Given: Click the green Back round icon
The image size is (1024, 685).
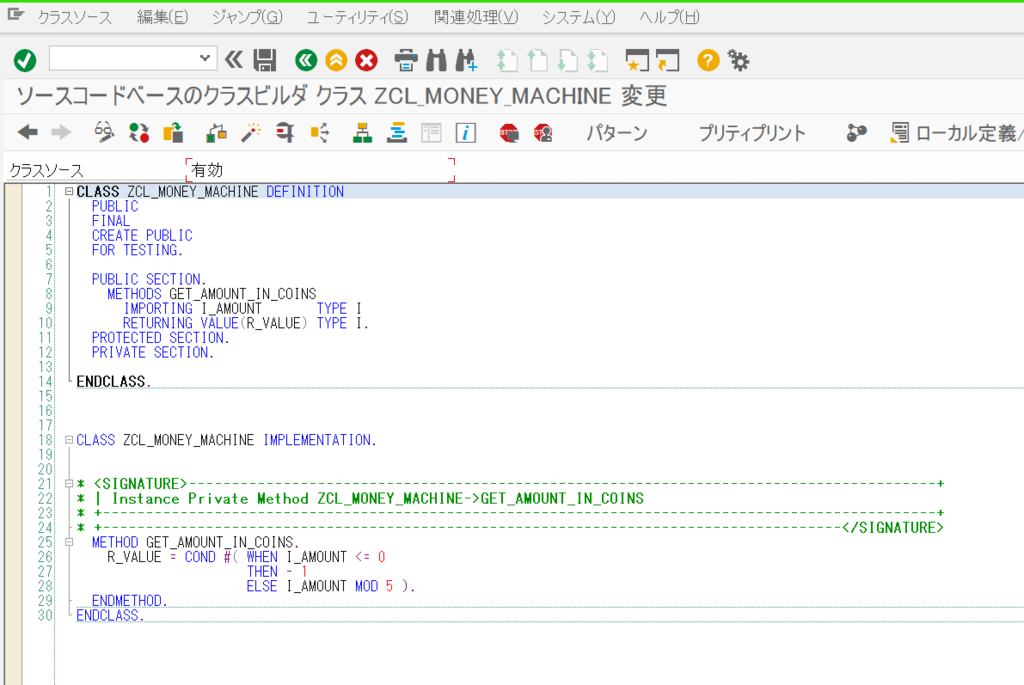Looking at the screenshot, I should tap(306, 60).
